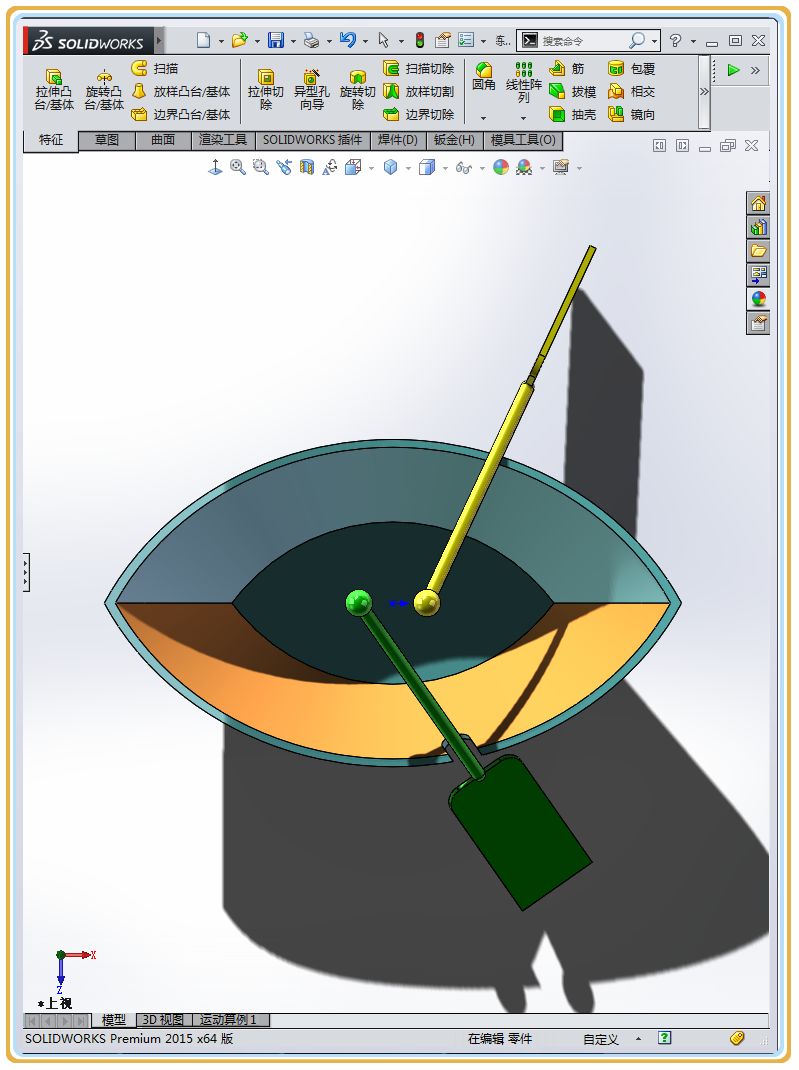
Task: Open the Help question mark dropdown arrow
Action: click(x=693, y=42)
